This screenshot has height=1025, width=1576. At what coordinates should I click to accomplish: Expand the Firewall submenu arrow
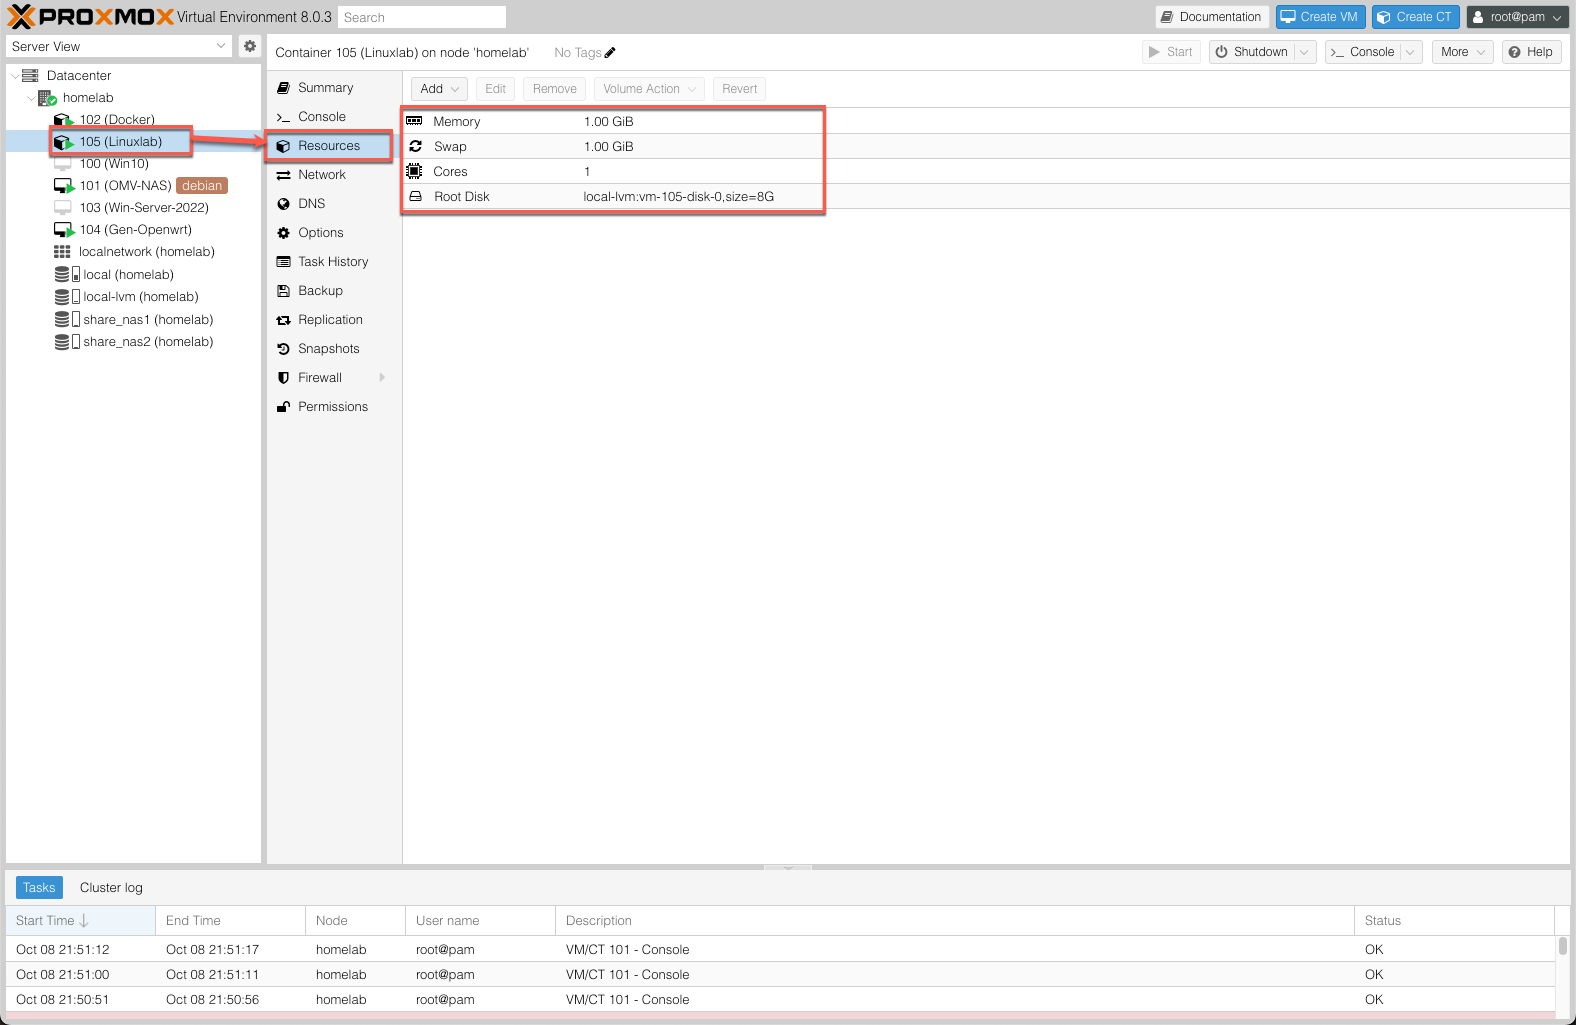(382, 378)
